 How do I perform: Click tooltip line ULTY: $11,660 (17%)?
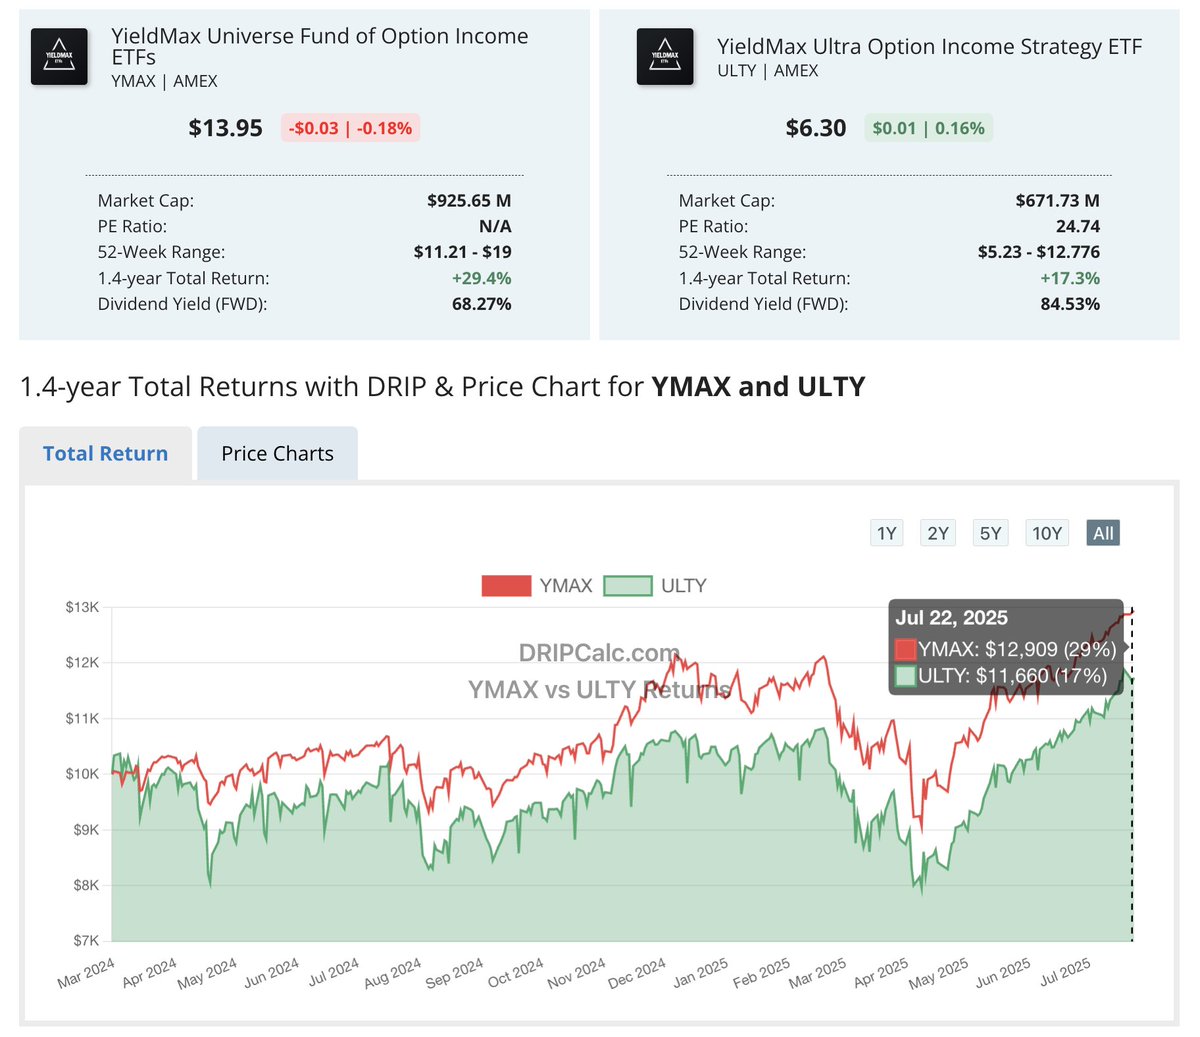[x=1001, y=676]
